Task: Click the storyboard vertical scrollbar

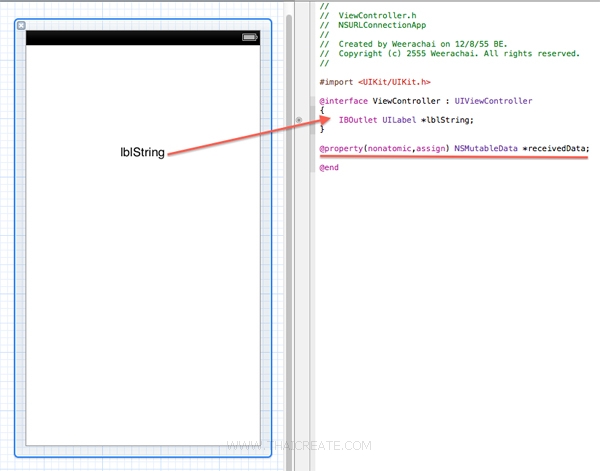Action: click(x=289, y=241)
